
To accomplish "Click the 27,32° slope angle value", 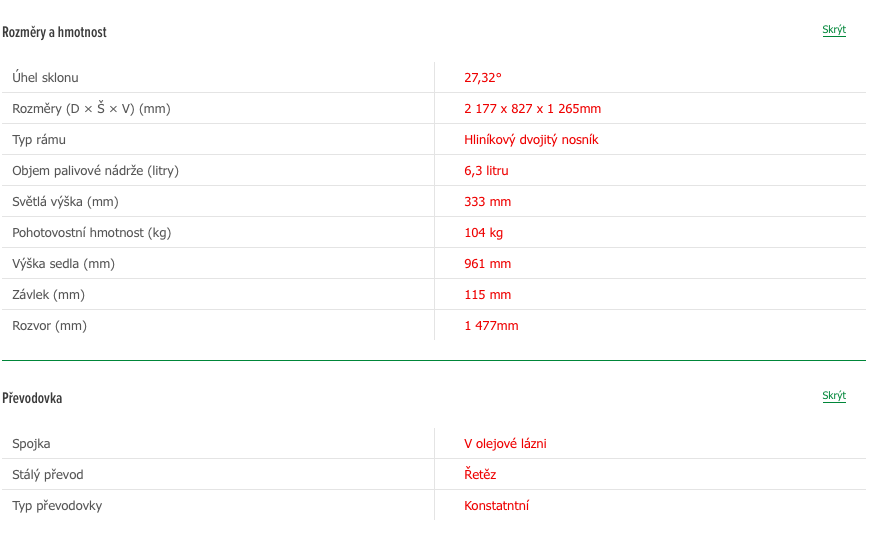I will point(483,78).
